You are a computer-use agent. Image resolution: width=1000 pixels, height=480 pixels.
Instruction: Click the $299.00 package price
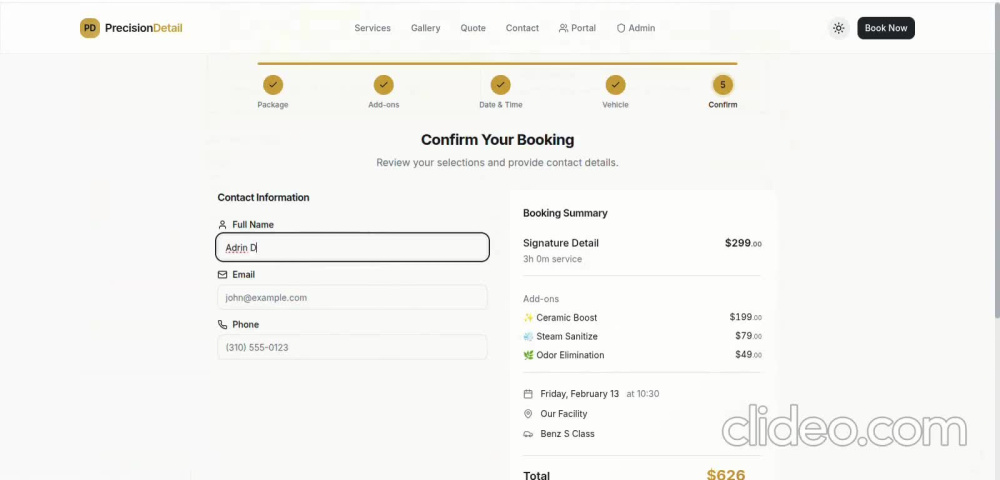pos(743,243)
